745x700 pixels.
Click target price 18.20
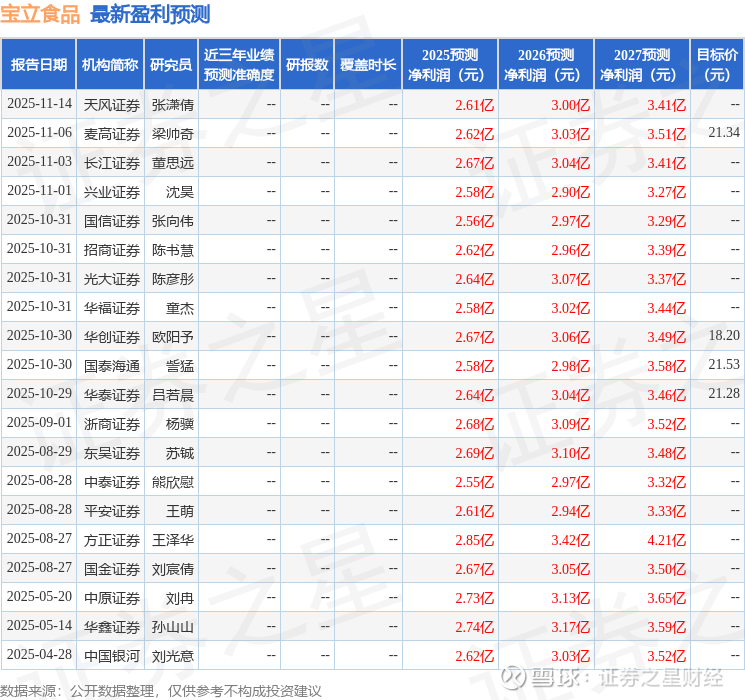coord(724,336)
